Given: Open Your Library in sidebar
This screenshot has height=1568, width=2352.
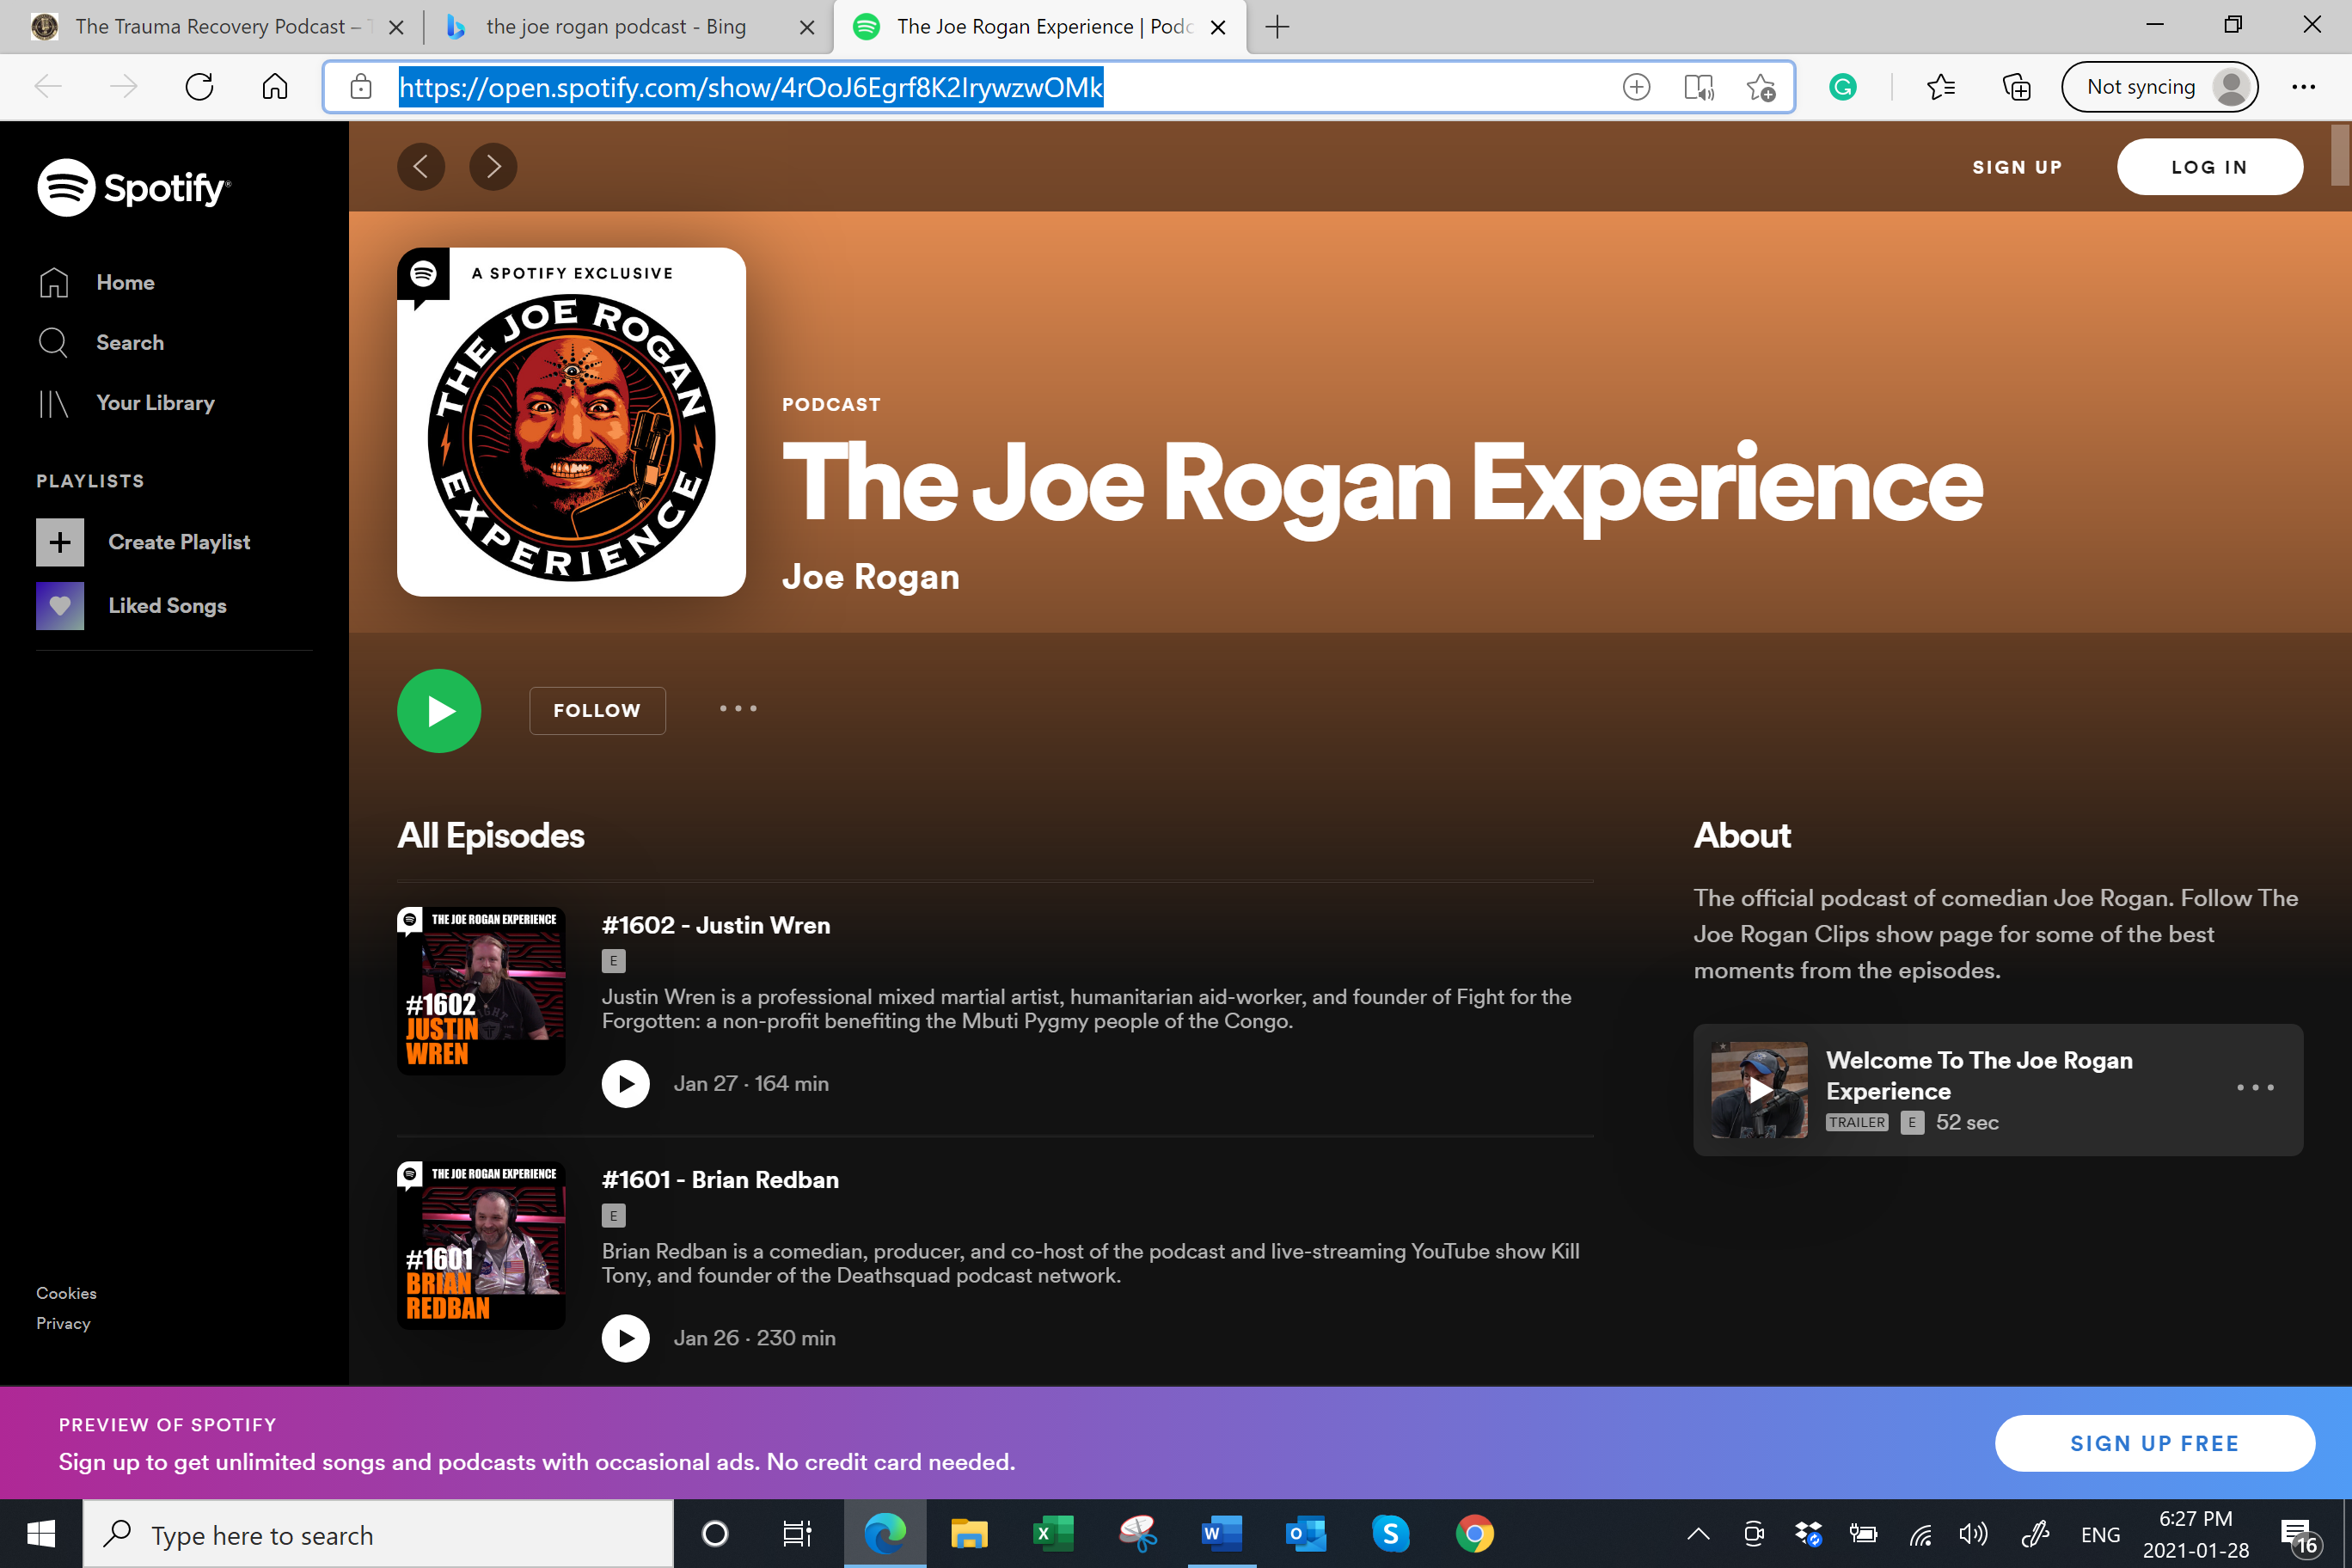Looking at the screenshot, I should (126, 403).
